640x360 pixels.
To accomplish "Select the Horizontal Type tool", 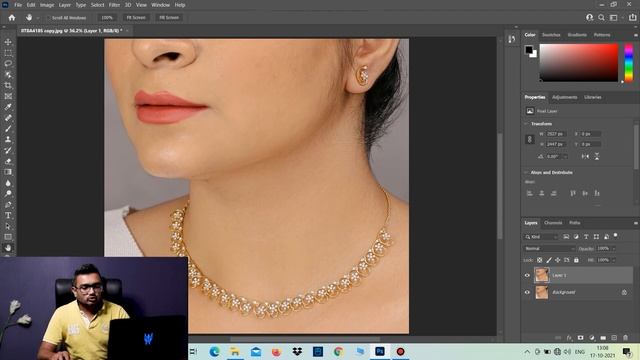I will 8,216.
